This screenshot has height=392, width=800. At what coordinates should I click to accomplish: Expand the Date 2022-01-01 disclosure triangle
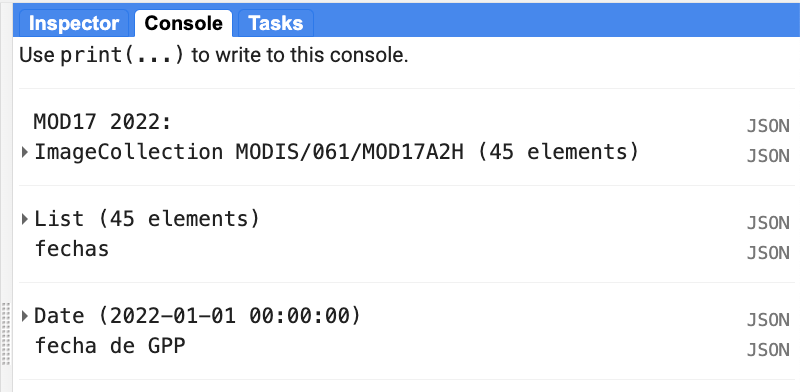coord(24,316)
